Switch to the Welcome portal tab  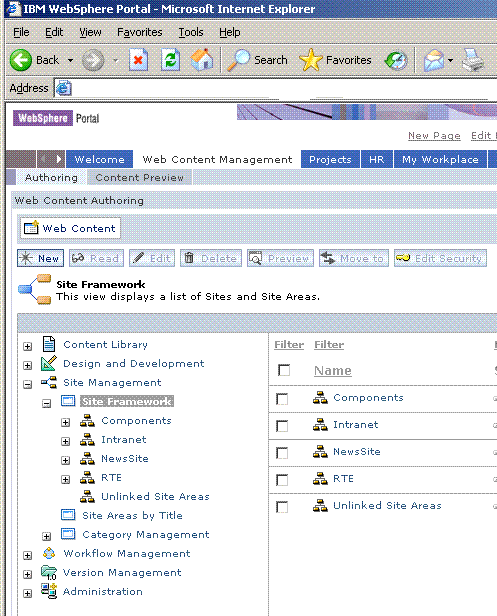point(99,159)
